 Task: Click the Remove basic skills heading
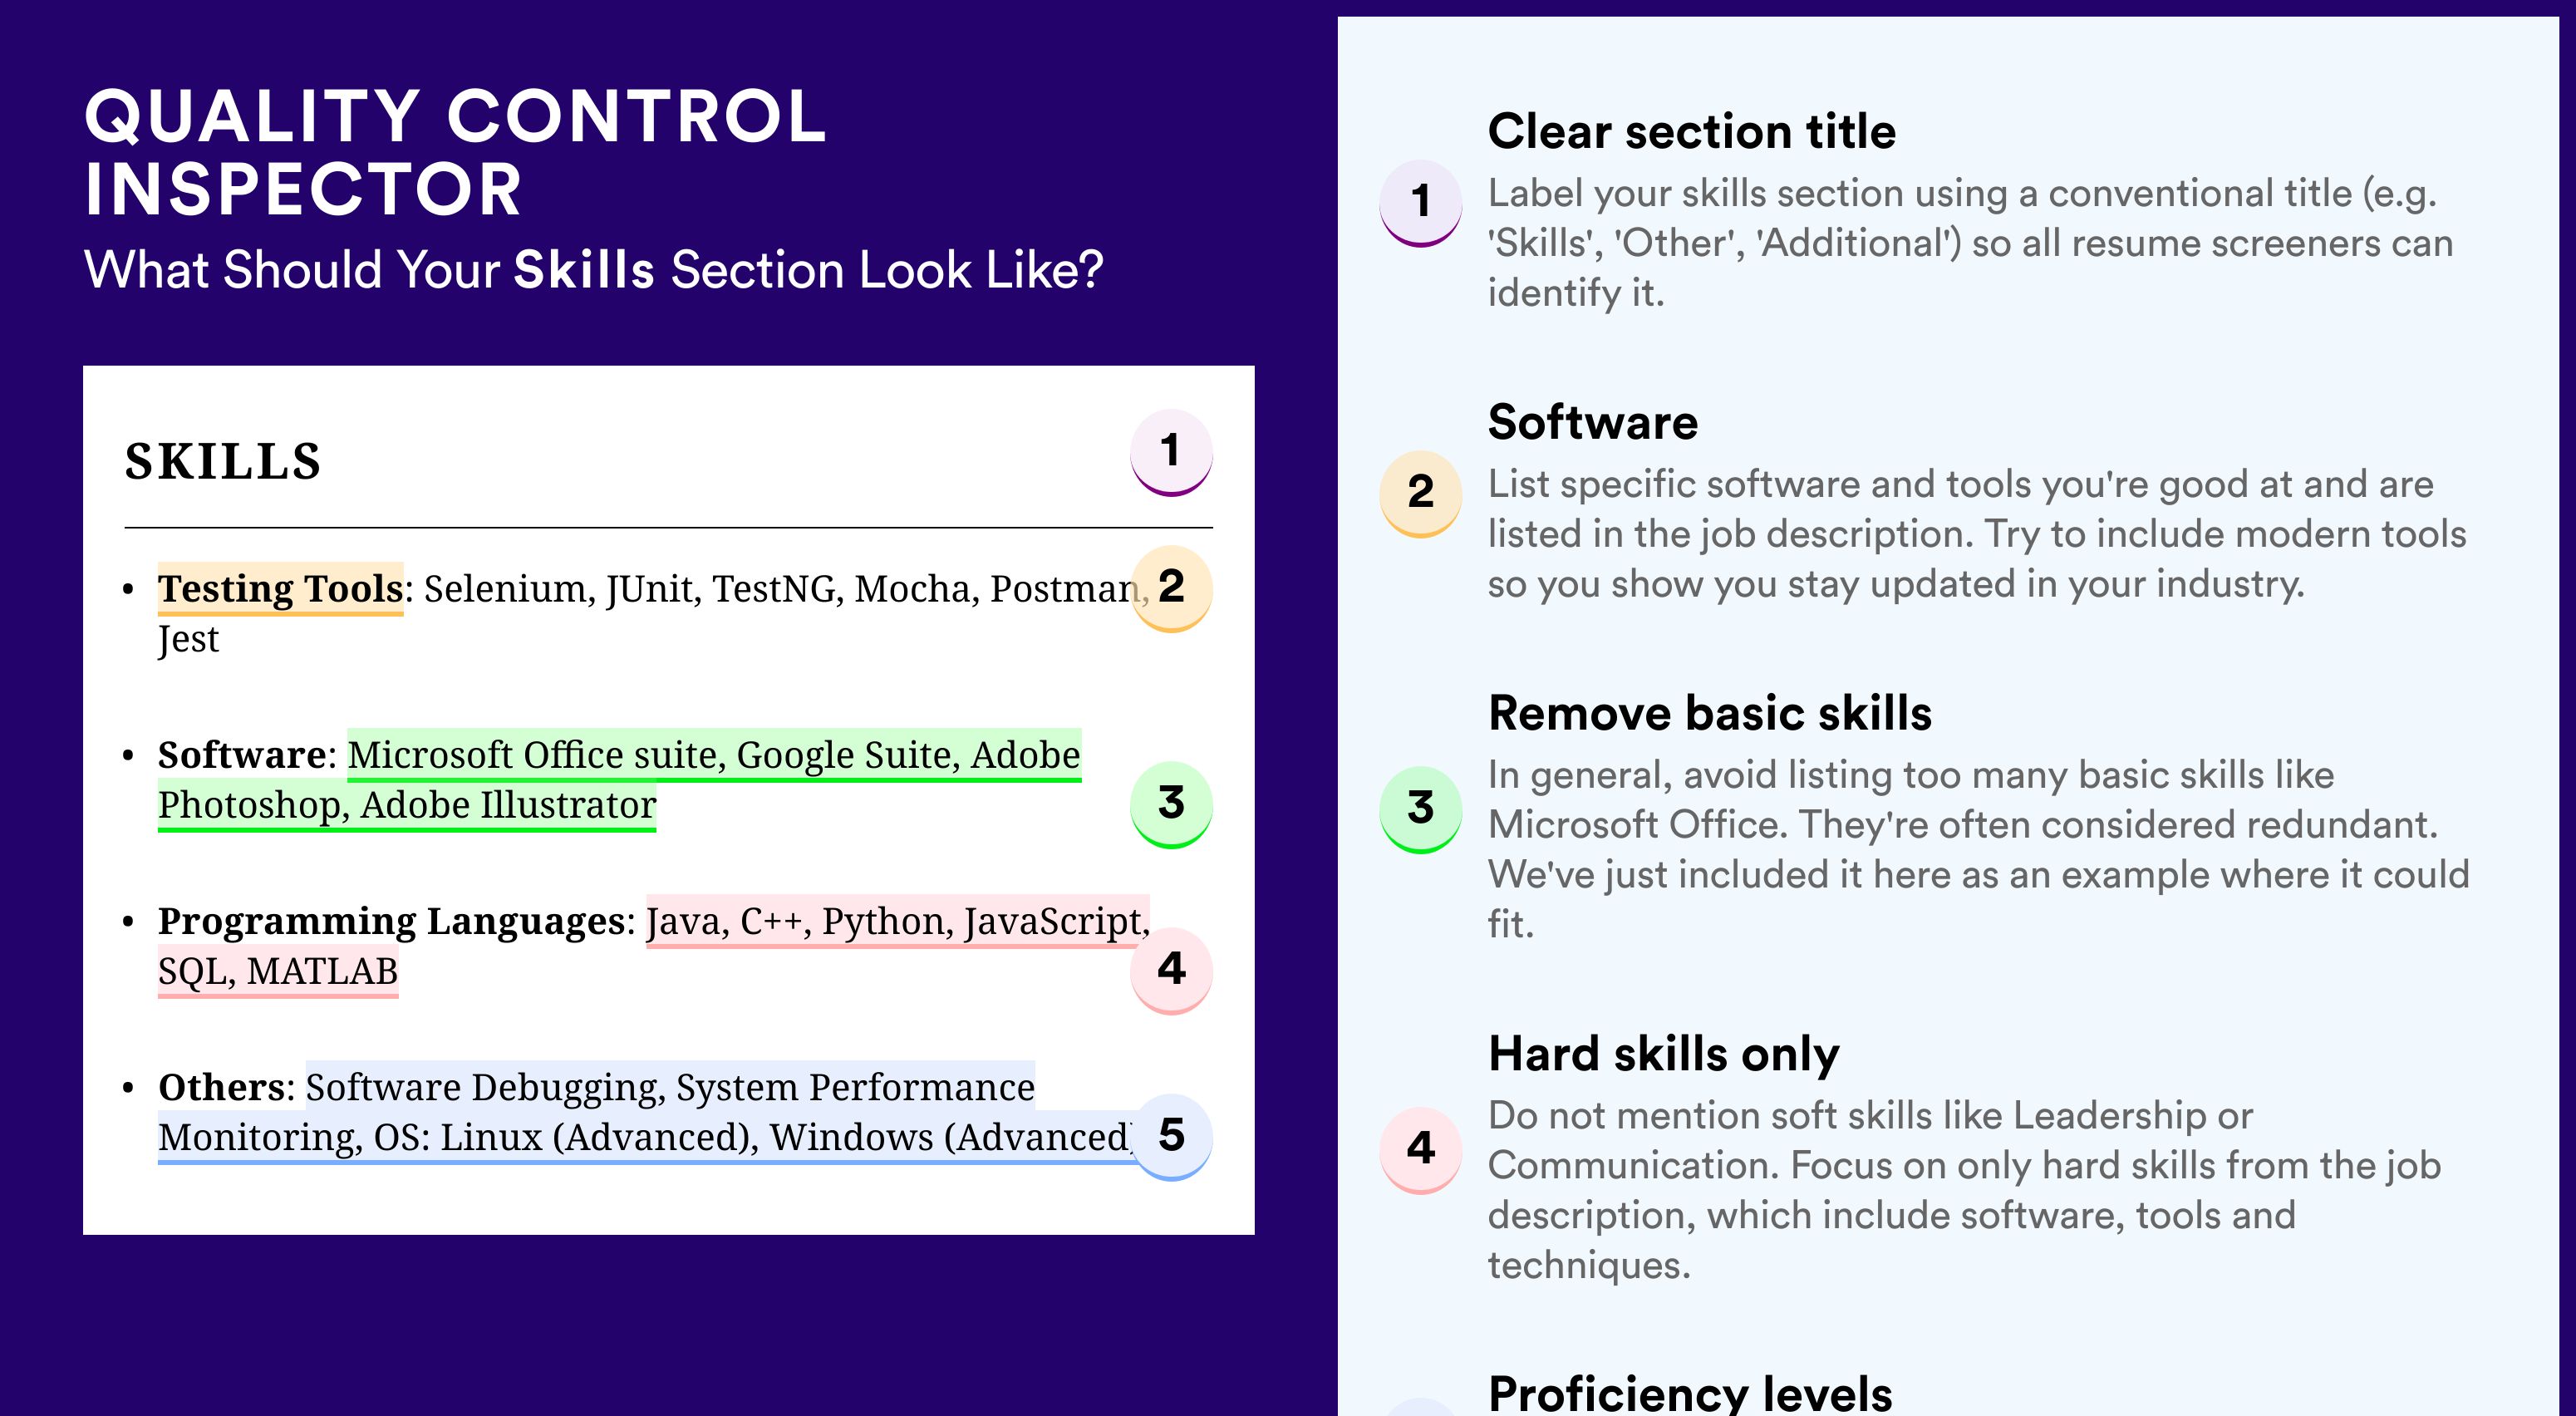click(1710, 713)
